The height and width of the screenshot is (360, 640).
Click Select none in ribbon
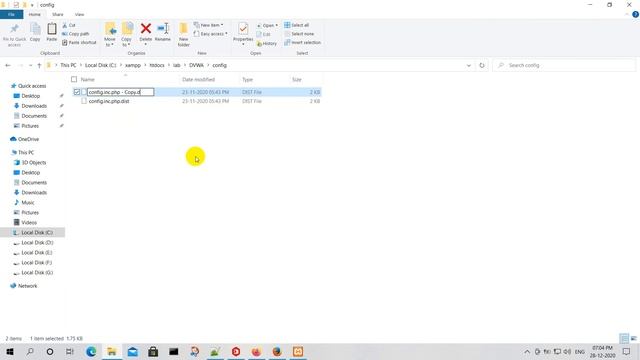(x=299, y=34)
